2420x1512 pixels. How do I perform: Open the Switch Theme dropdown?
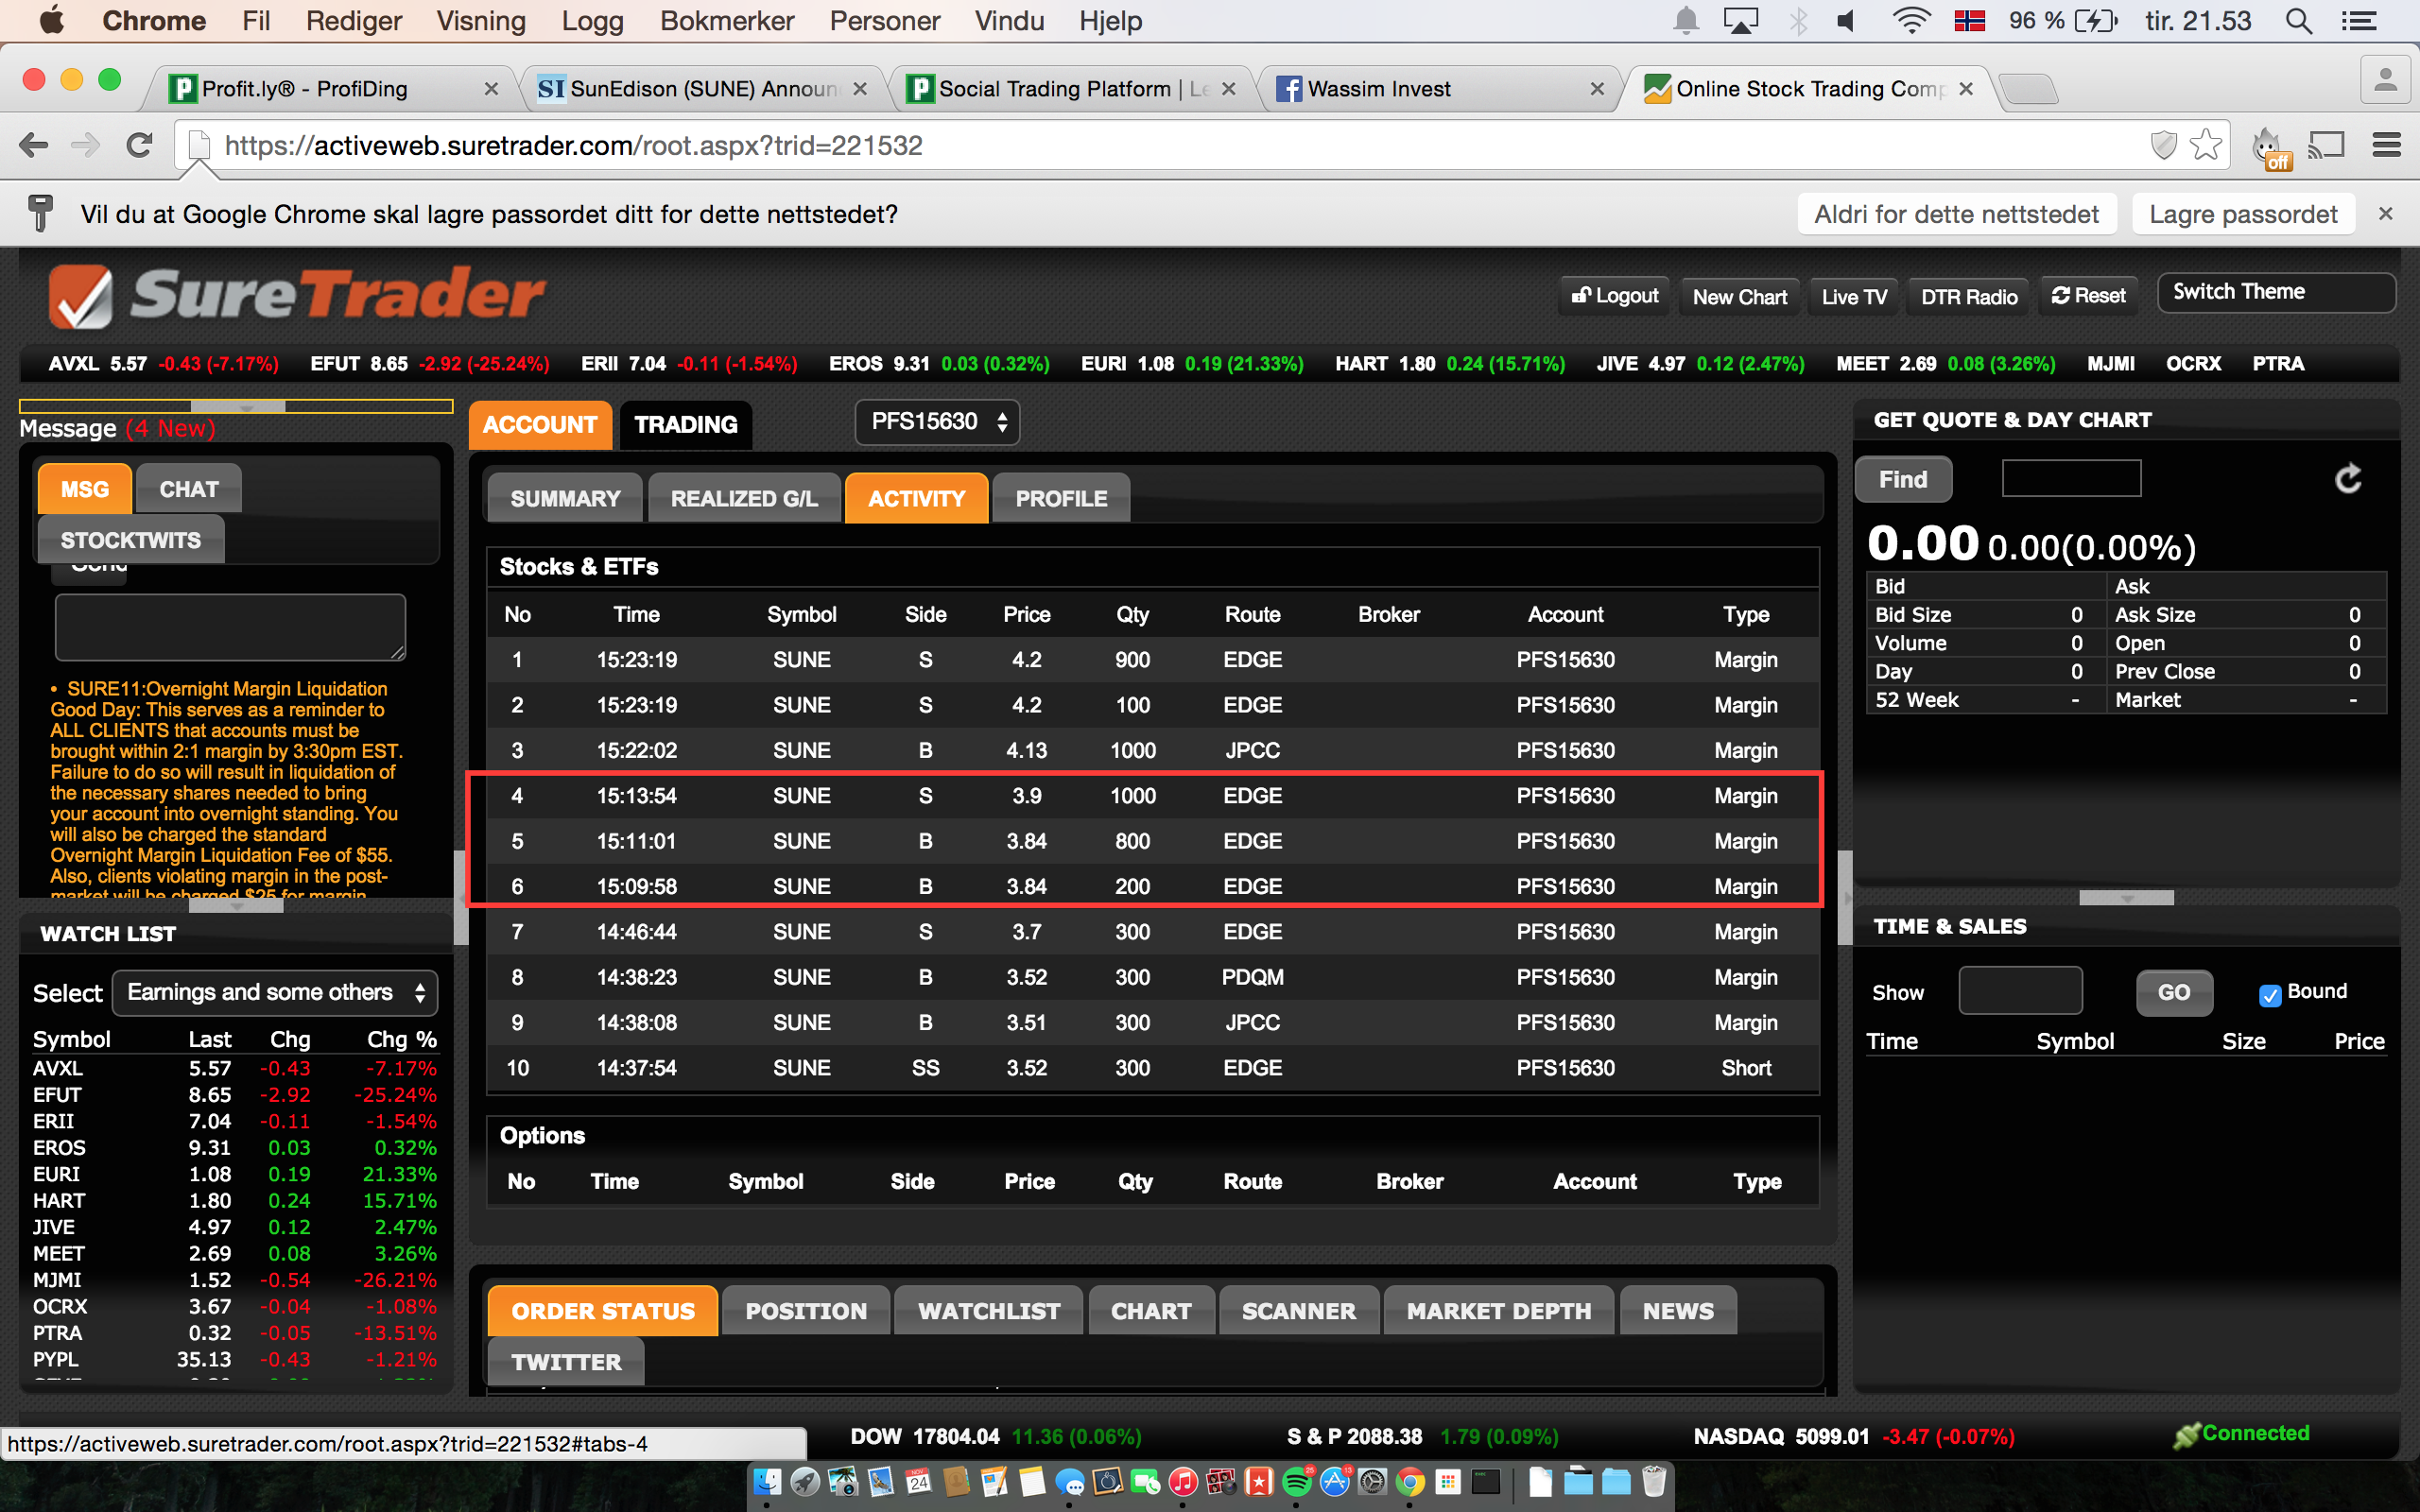2275,292
